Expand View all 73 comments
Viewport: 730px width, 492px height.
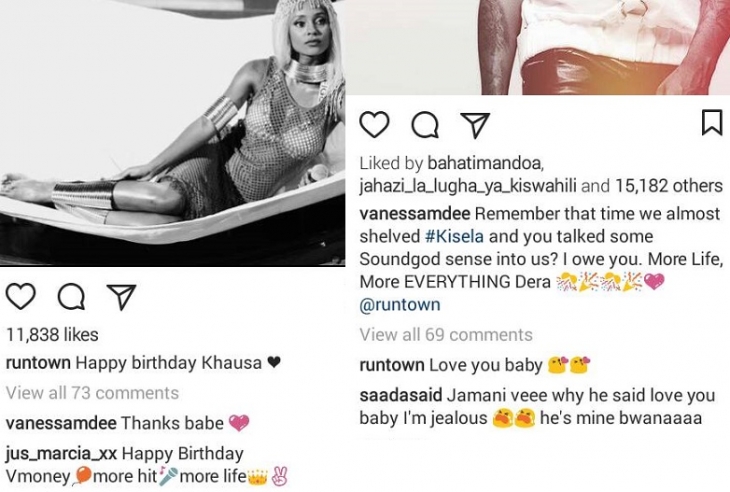pyautogui.click(x=92, y=393)
